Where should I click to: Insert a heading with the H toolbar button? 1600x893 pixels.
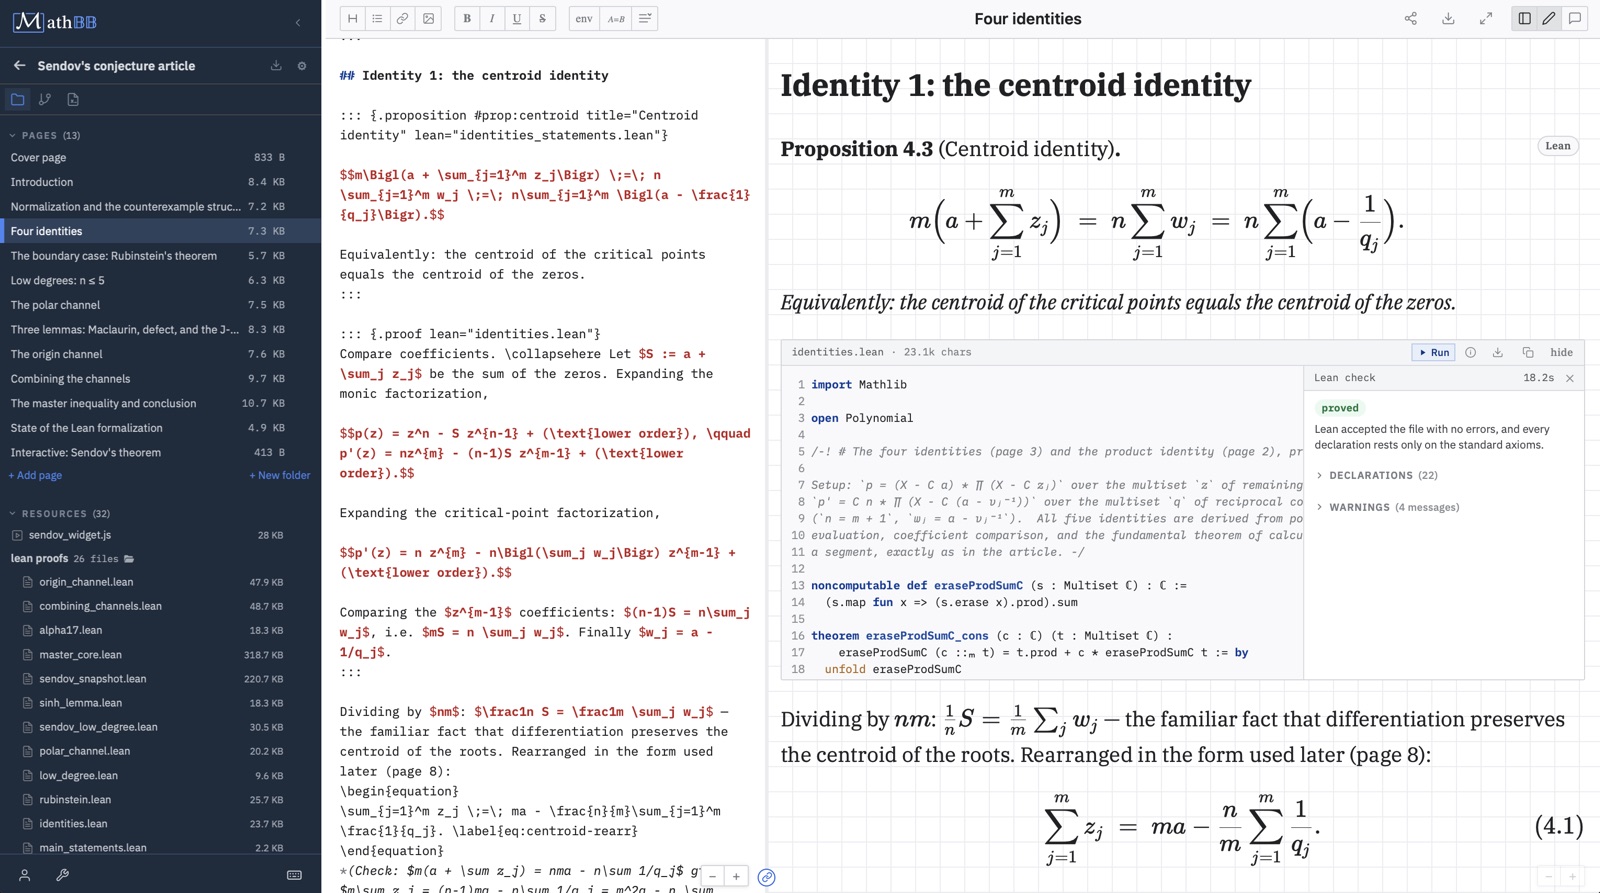352,18
